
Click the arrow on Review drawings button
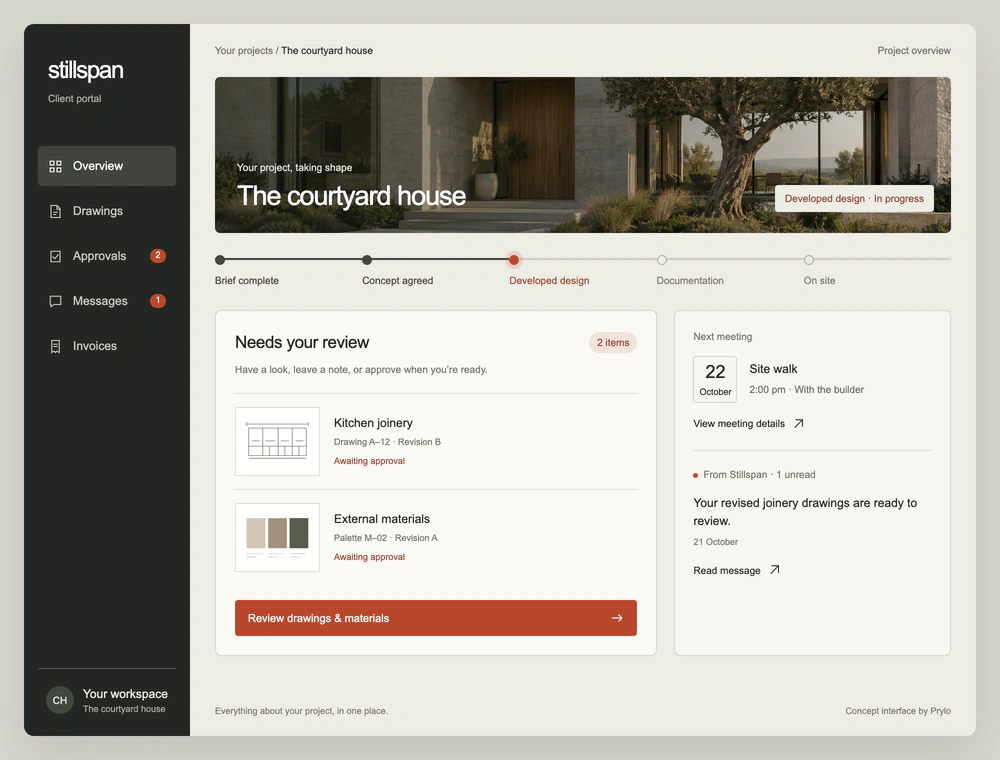point(617,618)
